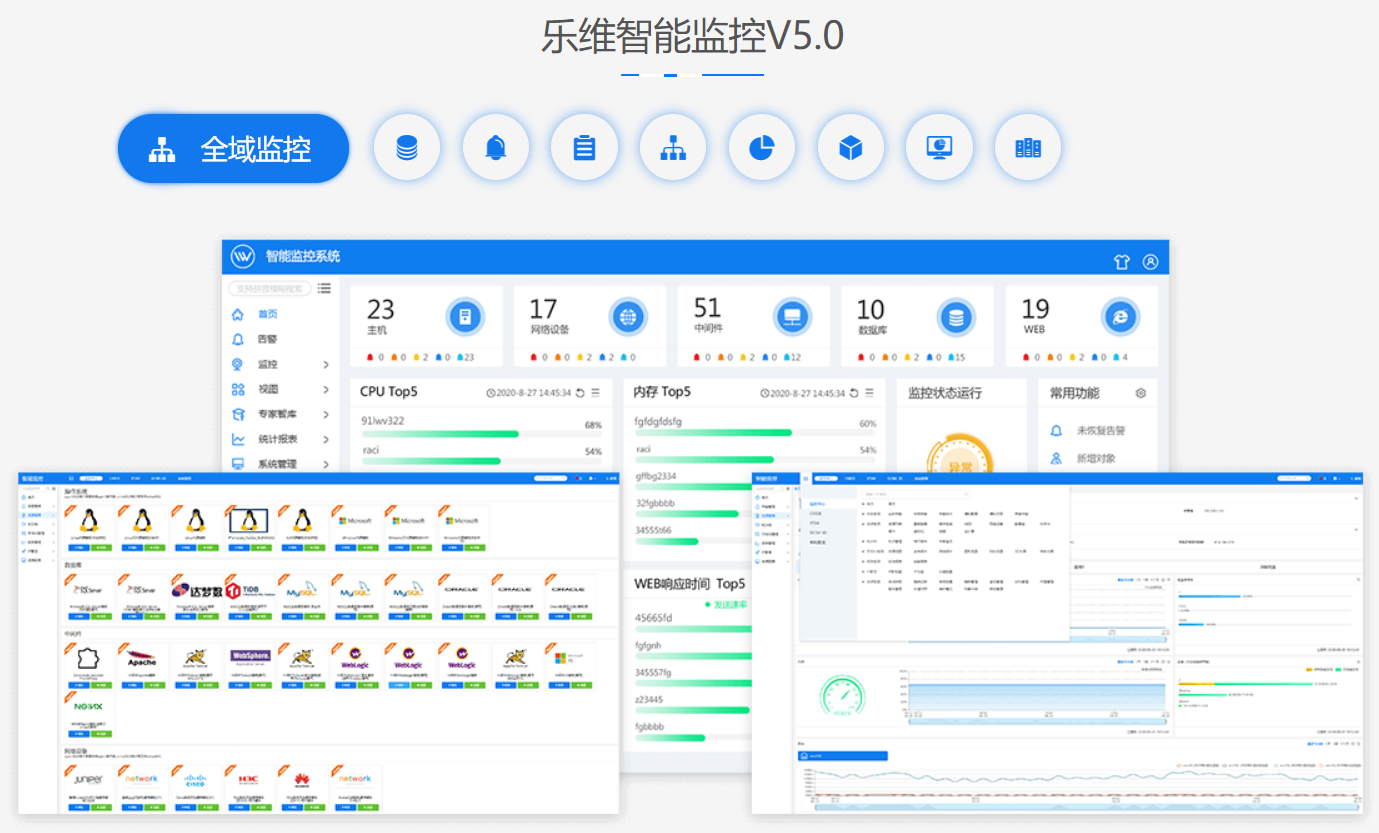
Task: Click the 网络设备 globe card icon
Action: [x=629, y=317]
